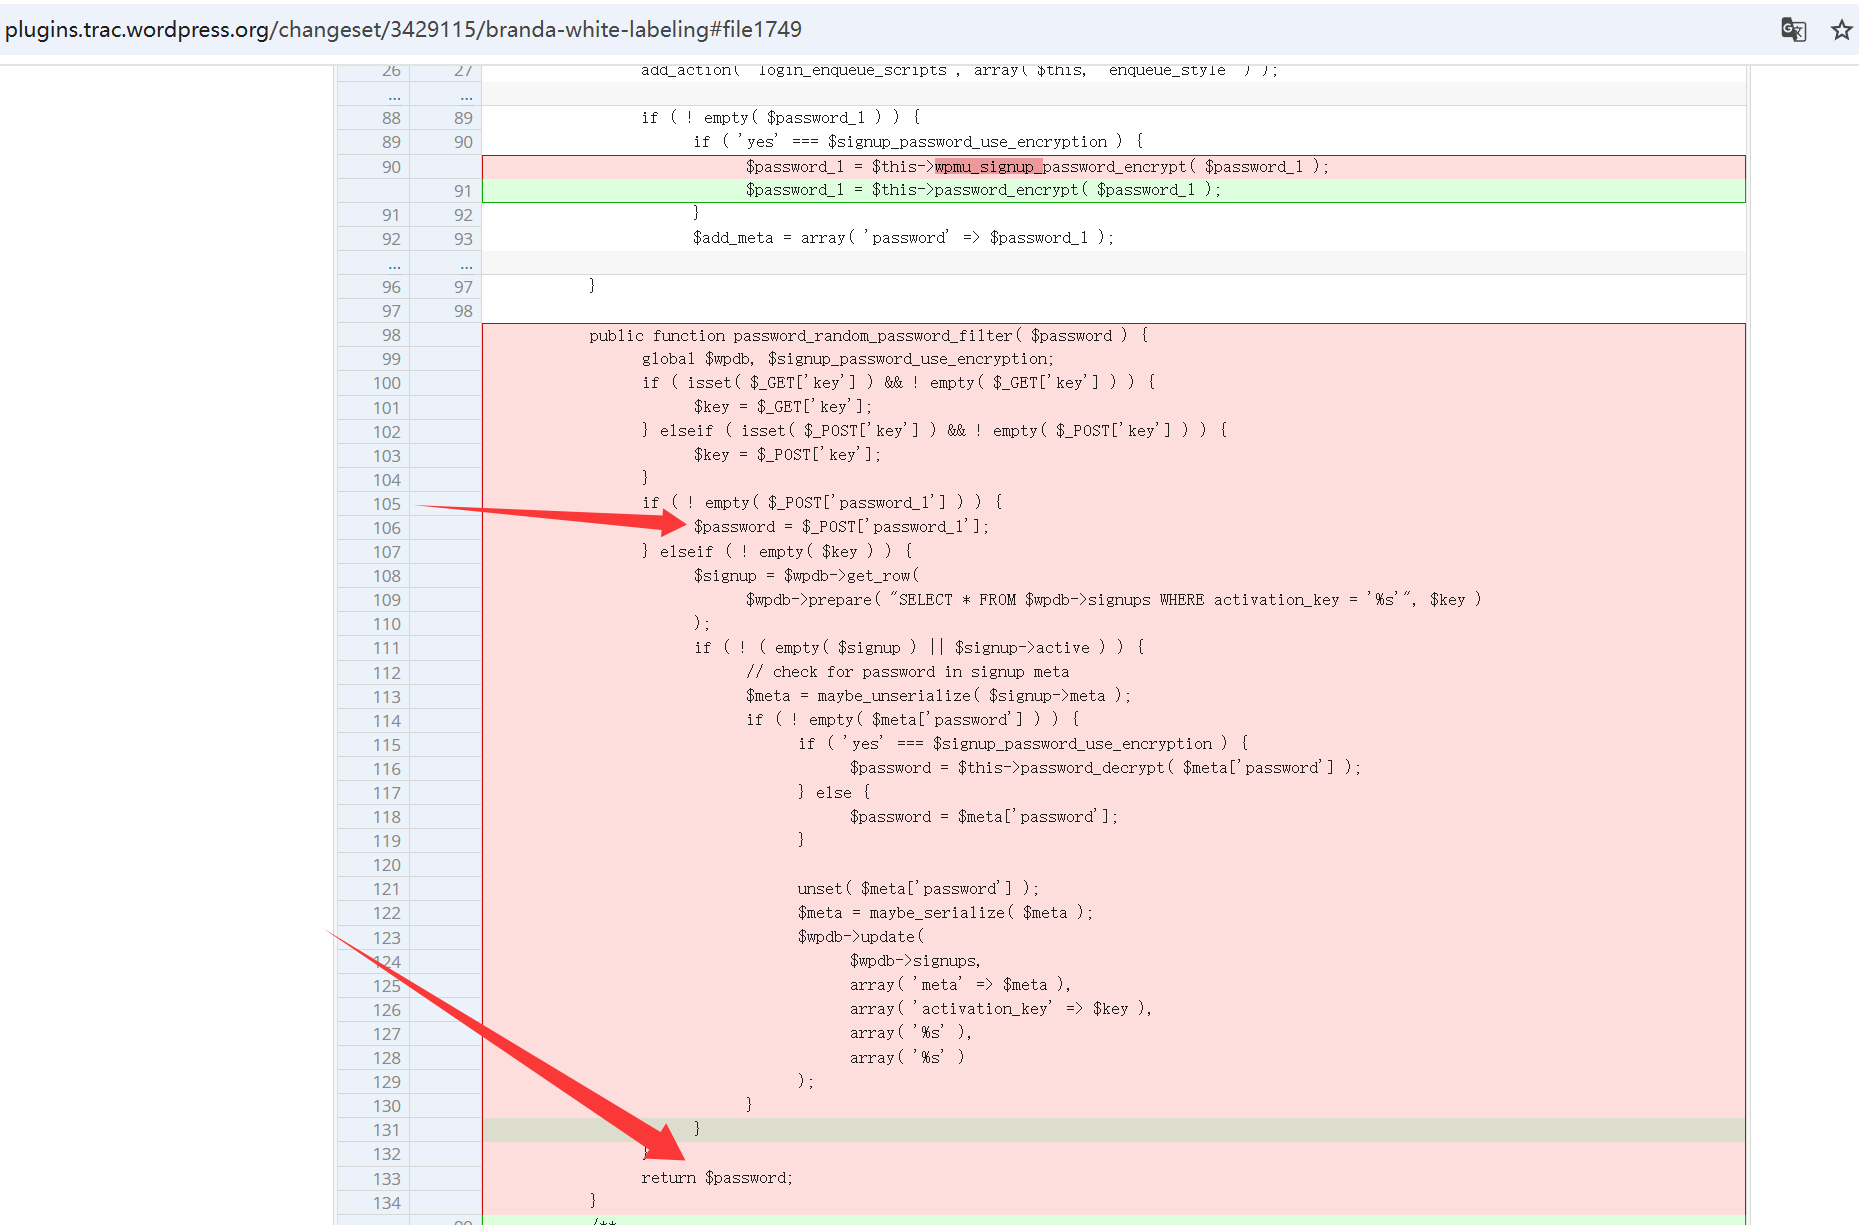Bookmark this page with the star icon
This screenshot has height=1225, width=1859.
click(x=1841, y=30)
